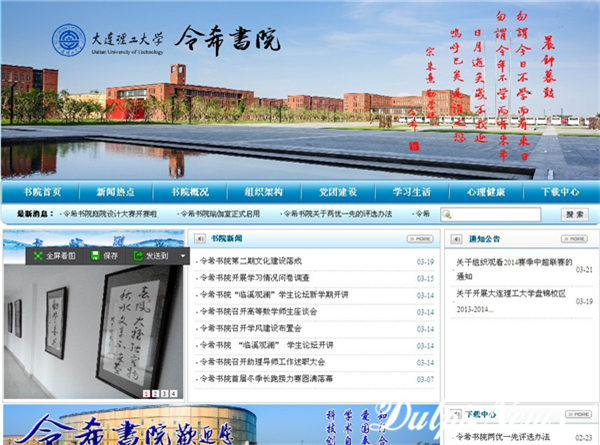Image resolution: width=600 pixels, height=445 pixels.
Task: Open notice 关于开展大连理工大学盘锦校区 2013-2014
Action: click(x=511, y=301)
